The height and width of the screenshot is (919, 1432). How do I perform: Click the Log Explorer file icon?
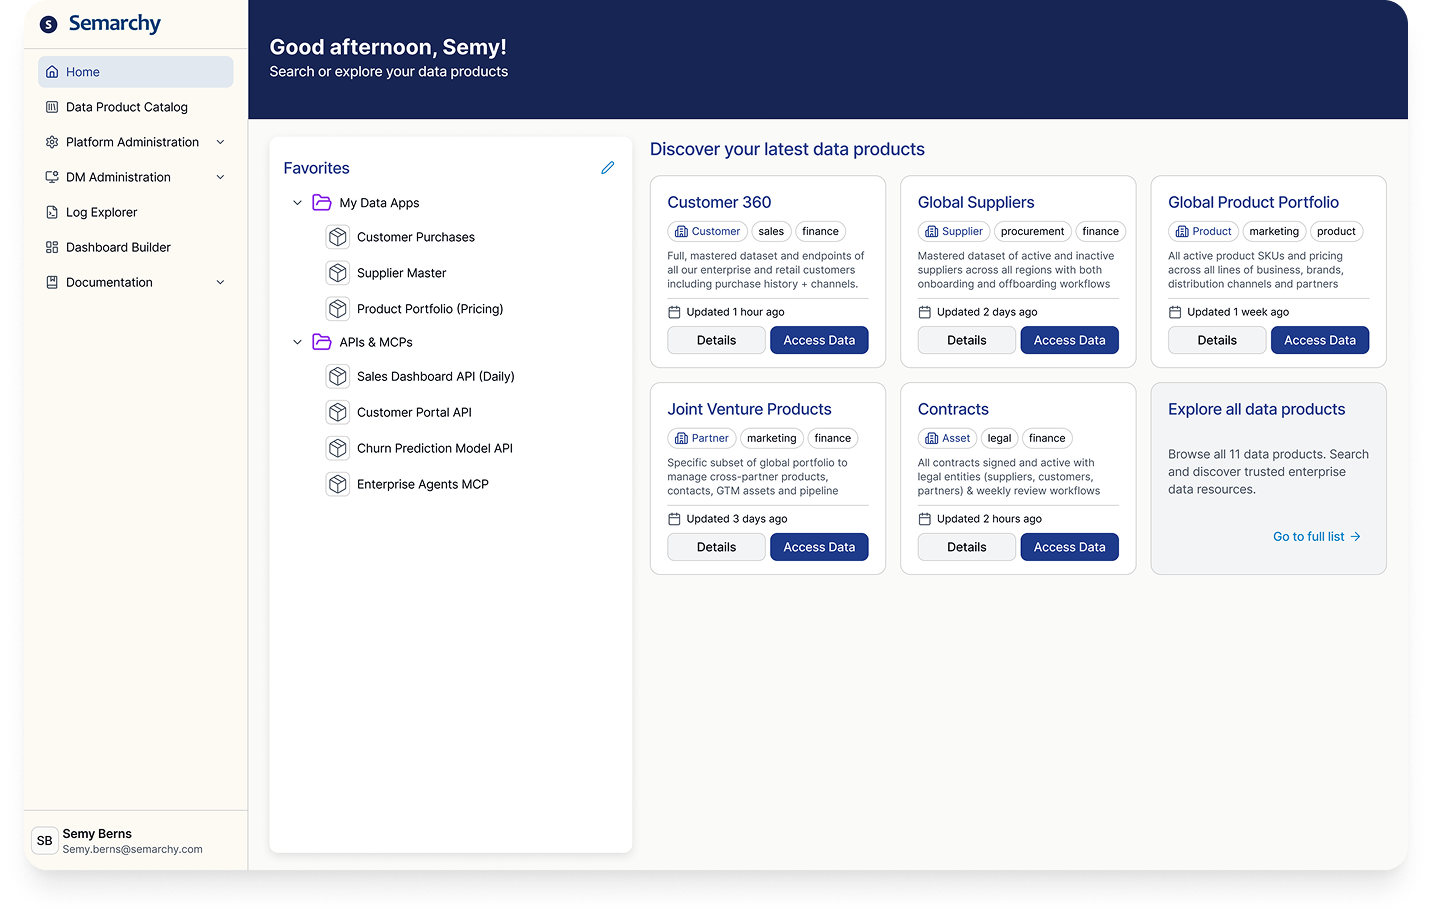pos(52,212)
